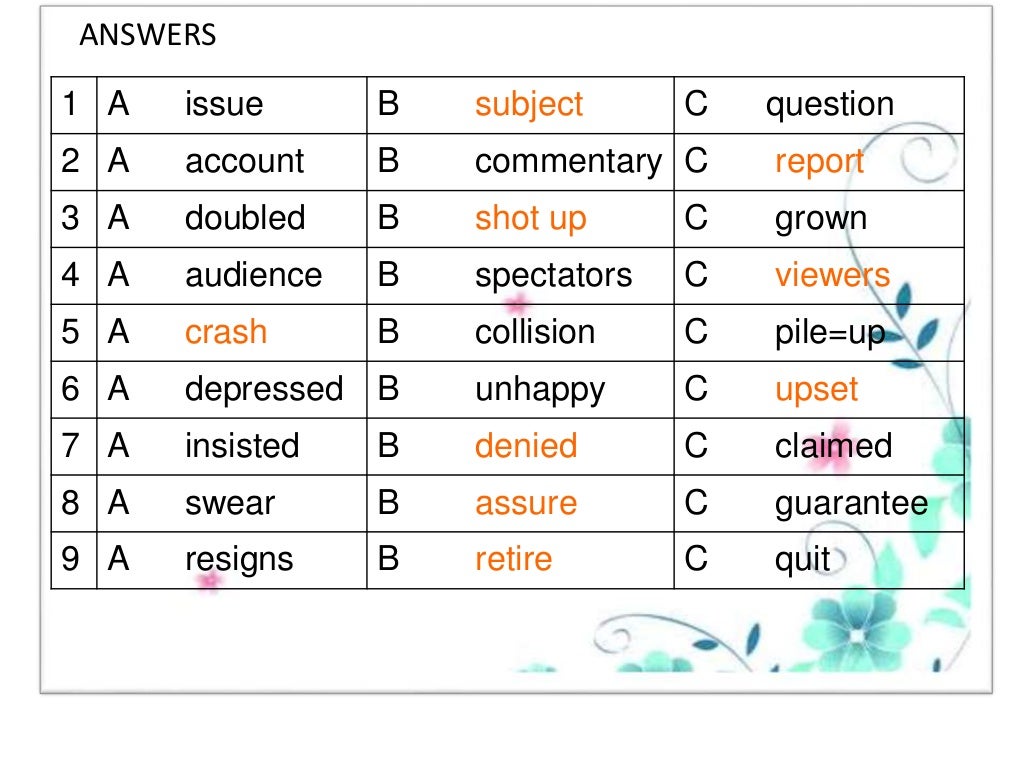Click the orange answer 'retire'
The image size is (1024, 768).
(513, 560)
